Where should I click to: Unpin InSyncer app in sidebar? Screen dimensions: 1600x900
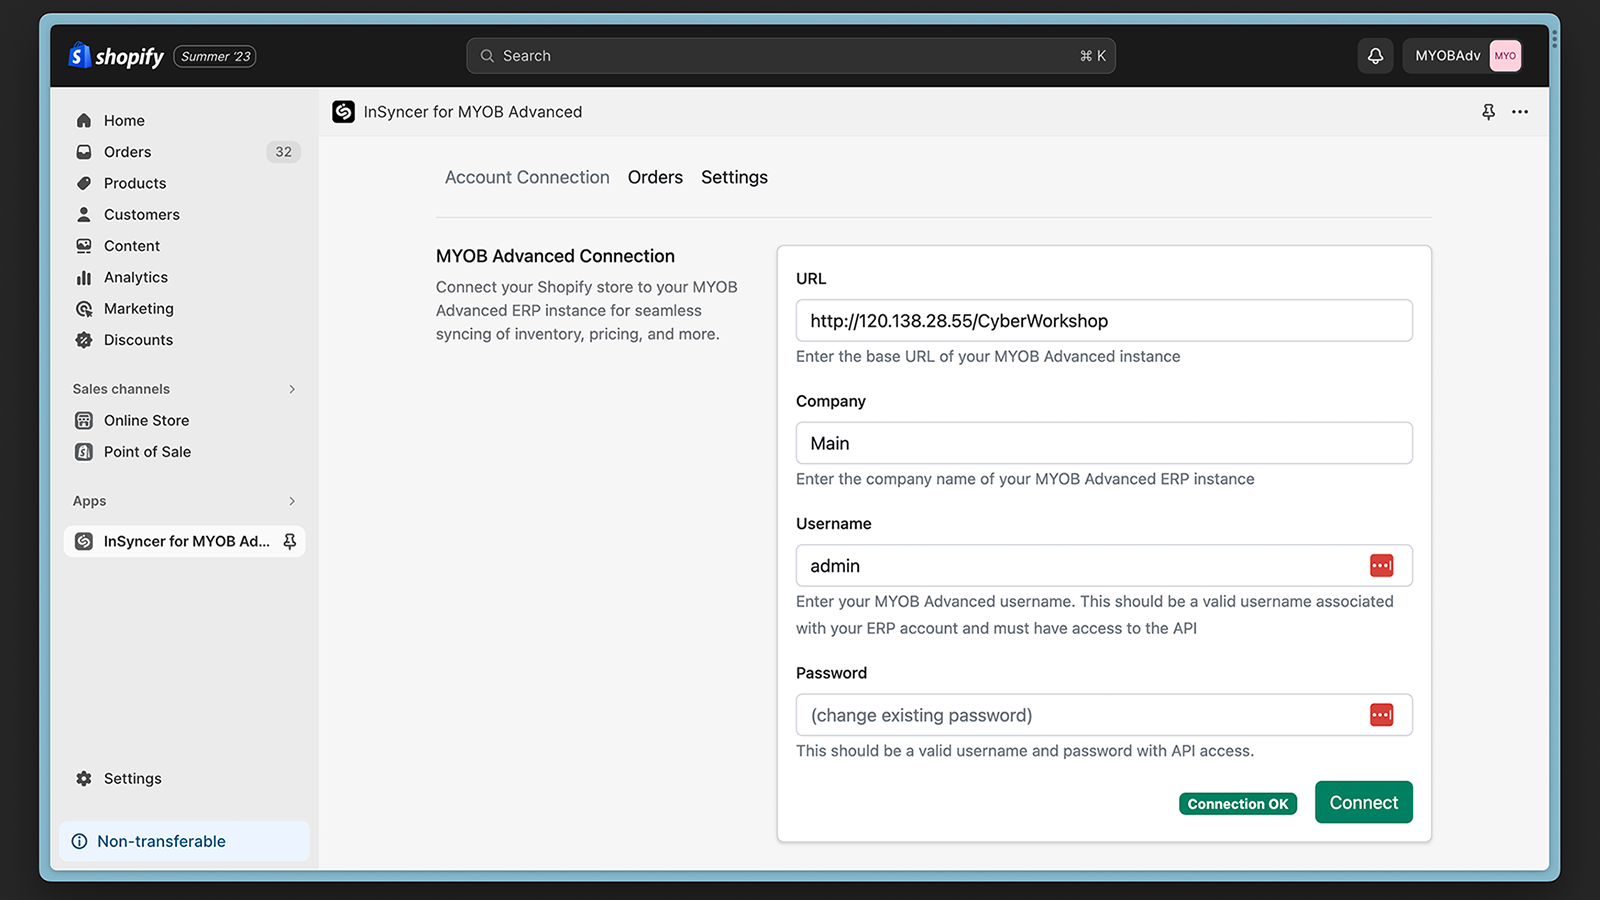pos(290,541)
